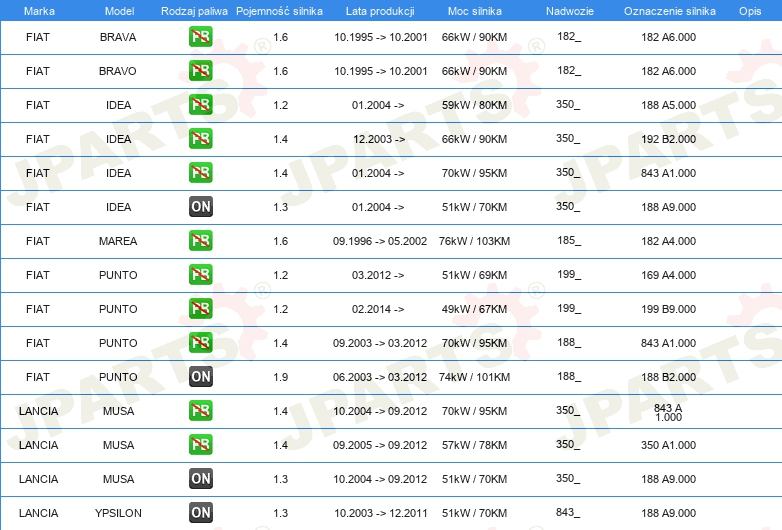Click engine capacity 1.9
The height and width of the screenshot is (530, 782).
coord(280,377)
